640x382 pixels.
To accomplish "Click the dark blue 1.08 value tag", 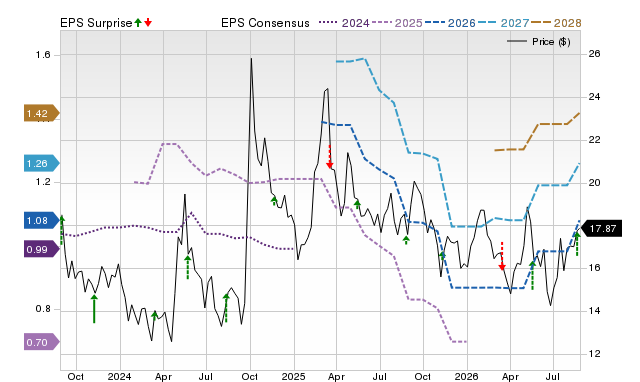I will coord(41,220).
